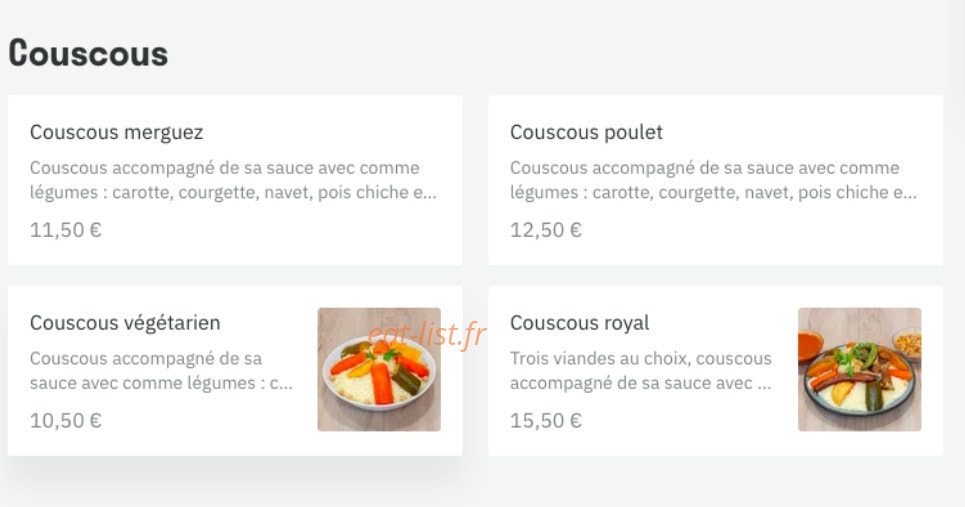The height and width of the screenshot is (507, 965).
Task: Click the Trois viandes au choix description
Action: 641,371
